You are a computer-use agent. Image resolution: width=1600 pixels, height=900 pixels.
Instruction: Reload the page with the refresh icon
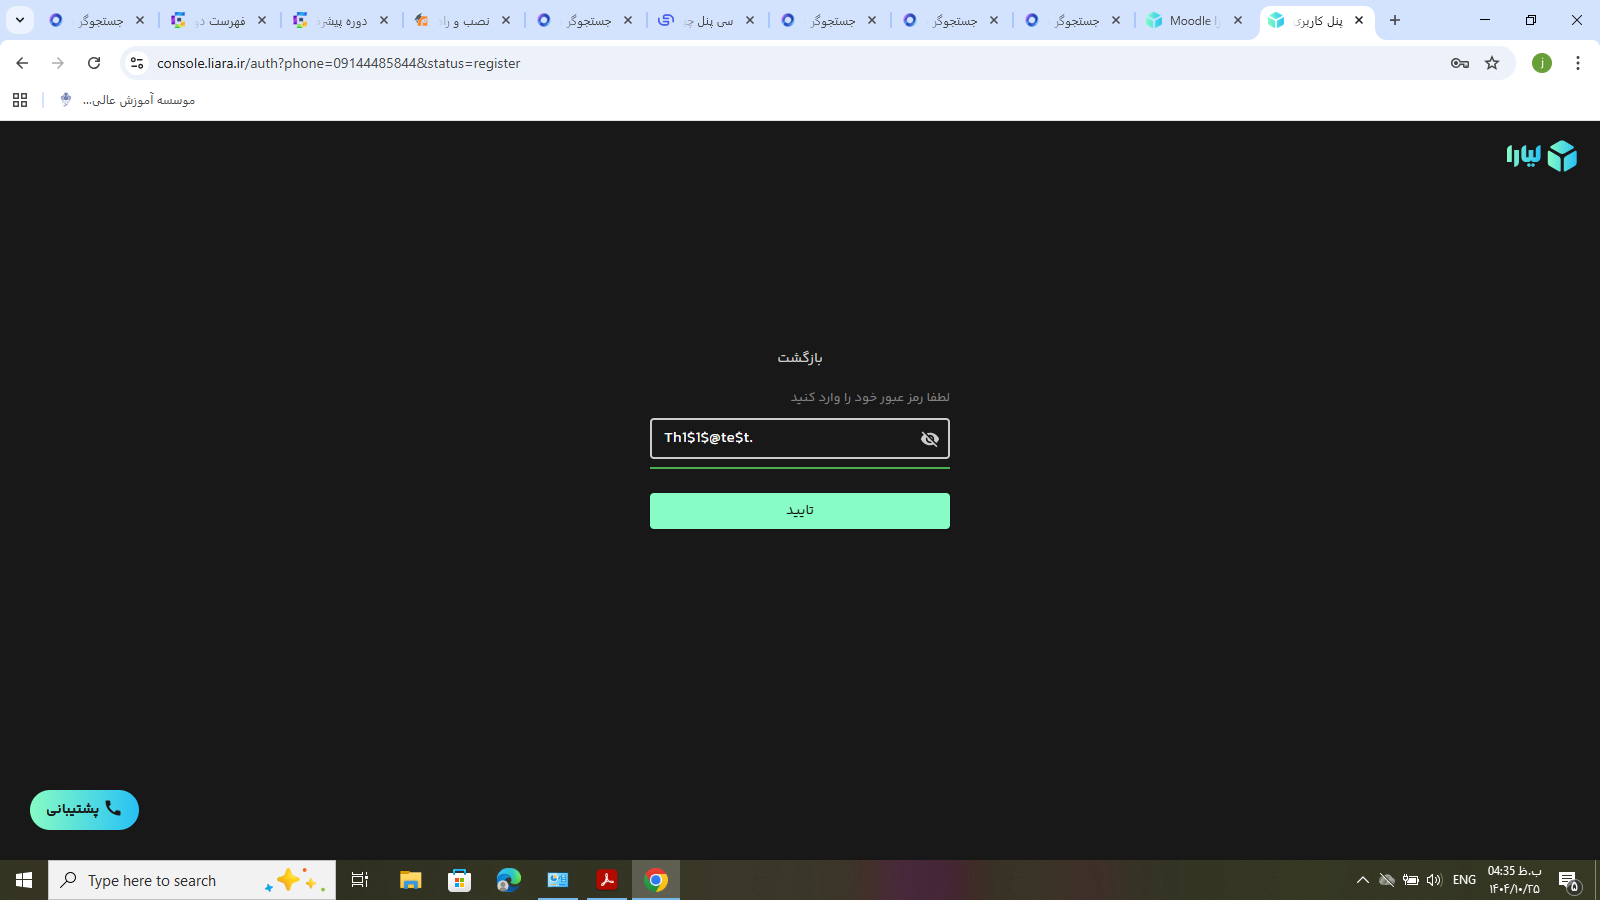coord(94,63)
